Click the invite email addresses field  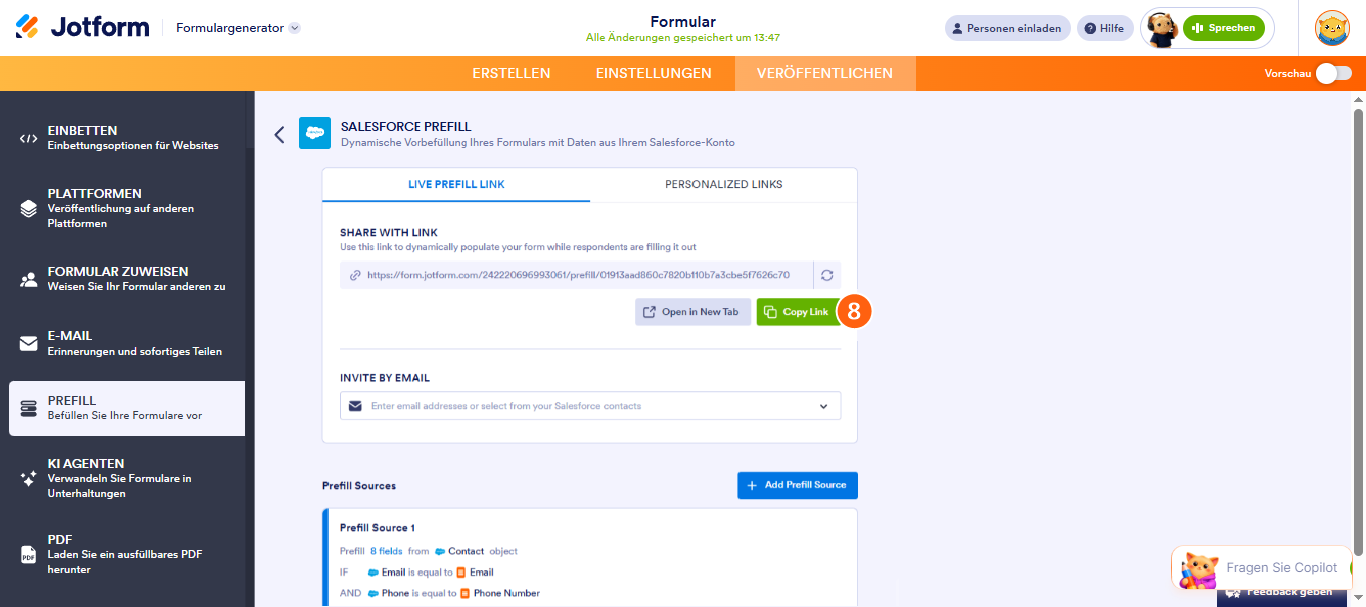[x=590, y=406]
